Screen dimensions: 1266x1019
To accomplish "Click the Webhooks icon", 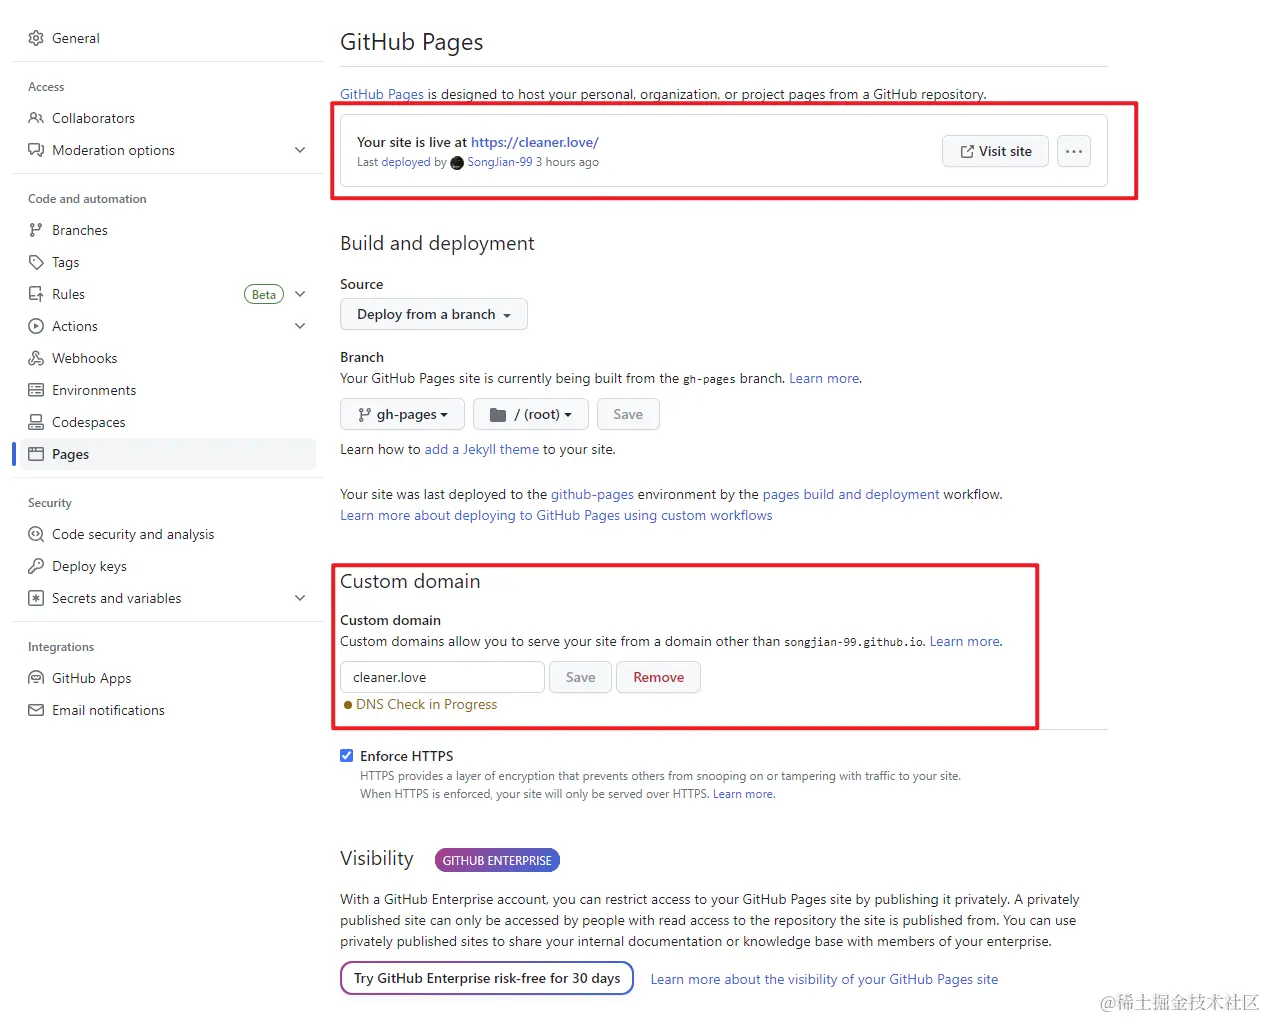I will point(36,358).
